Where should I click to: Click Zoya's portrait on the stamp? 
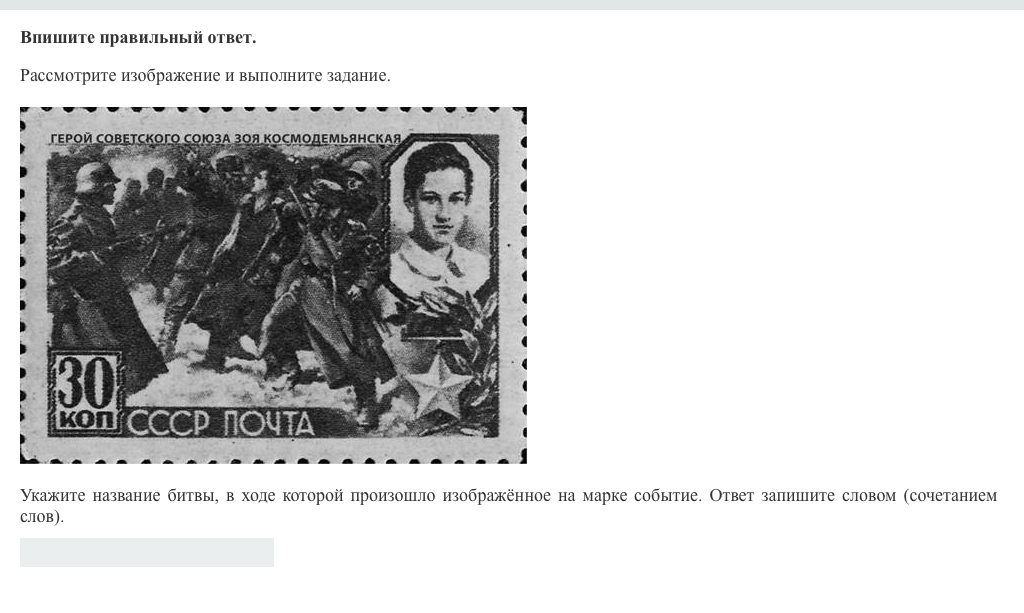point(439,217)
